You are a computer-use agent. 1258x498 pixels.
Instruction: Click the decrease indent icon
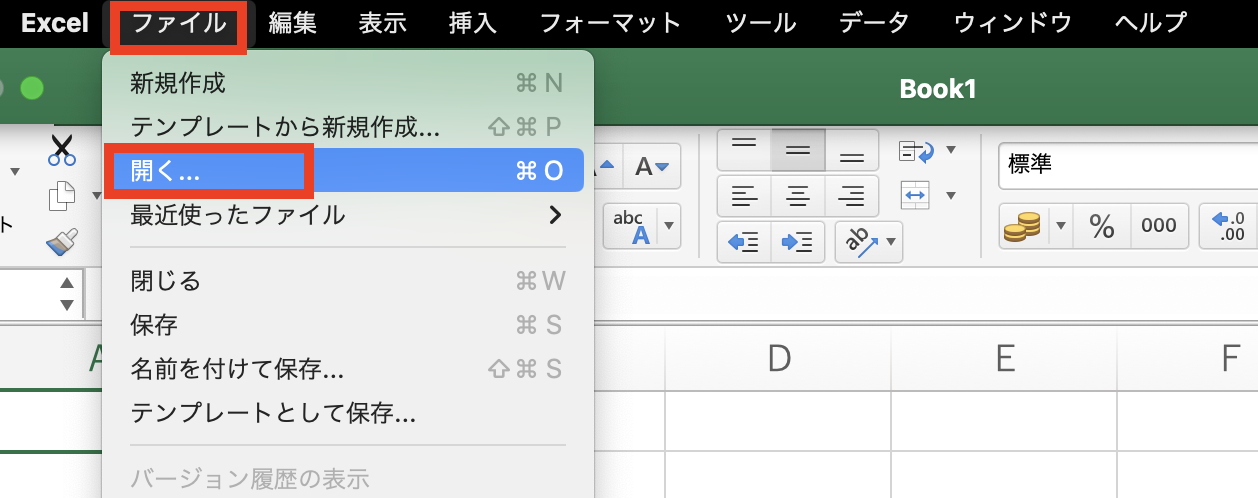pyautogui.click(x=744, y=241)
